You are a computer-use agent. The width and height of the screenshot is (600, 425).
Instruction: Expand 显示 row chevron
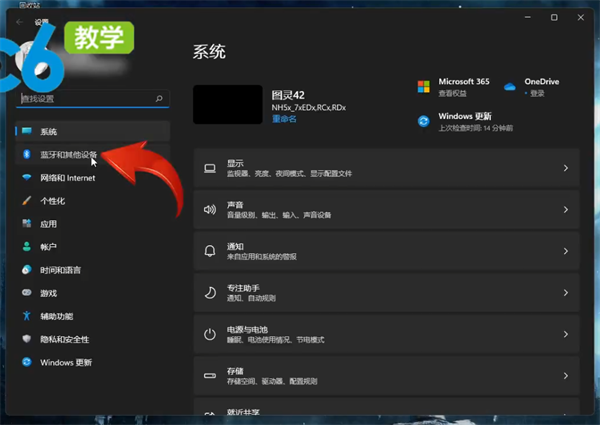(566, 168)
